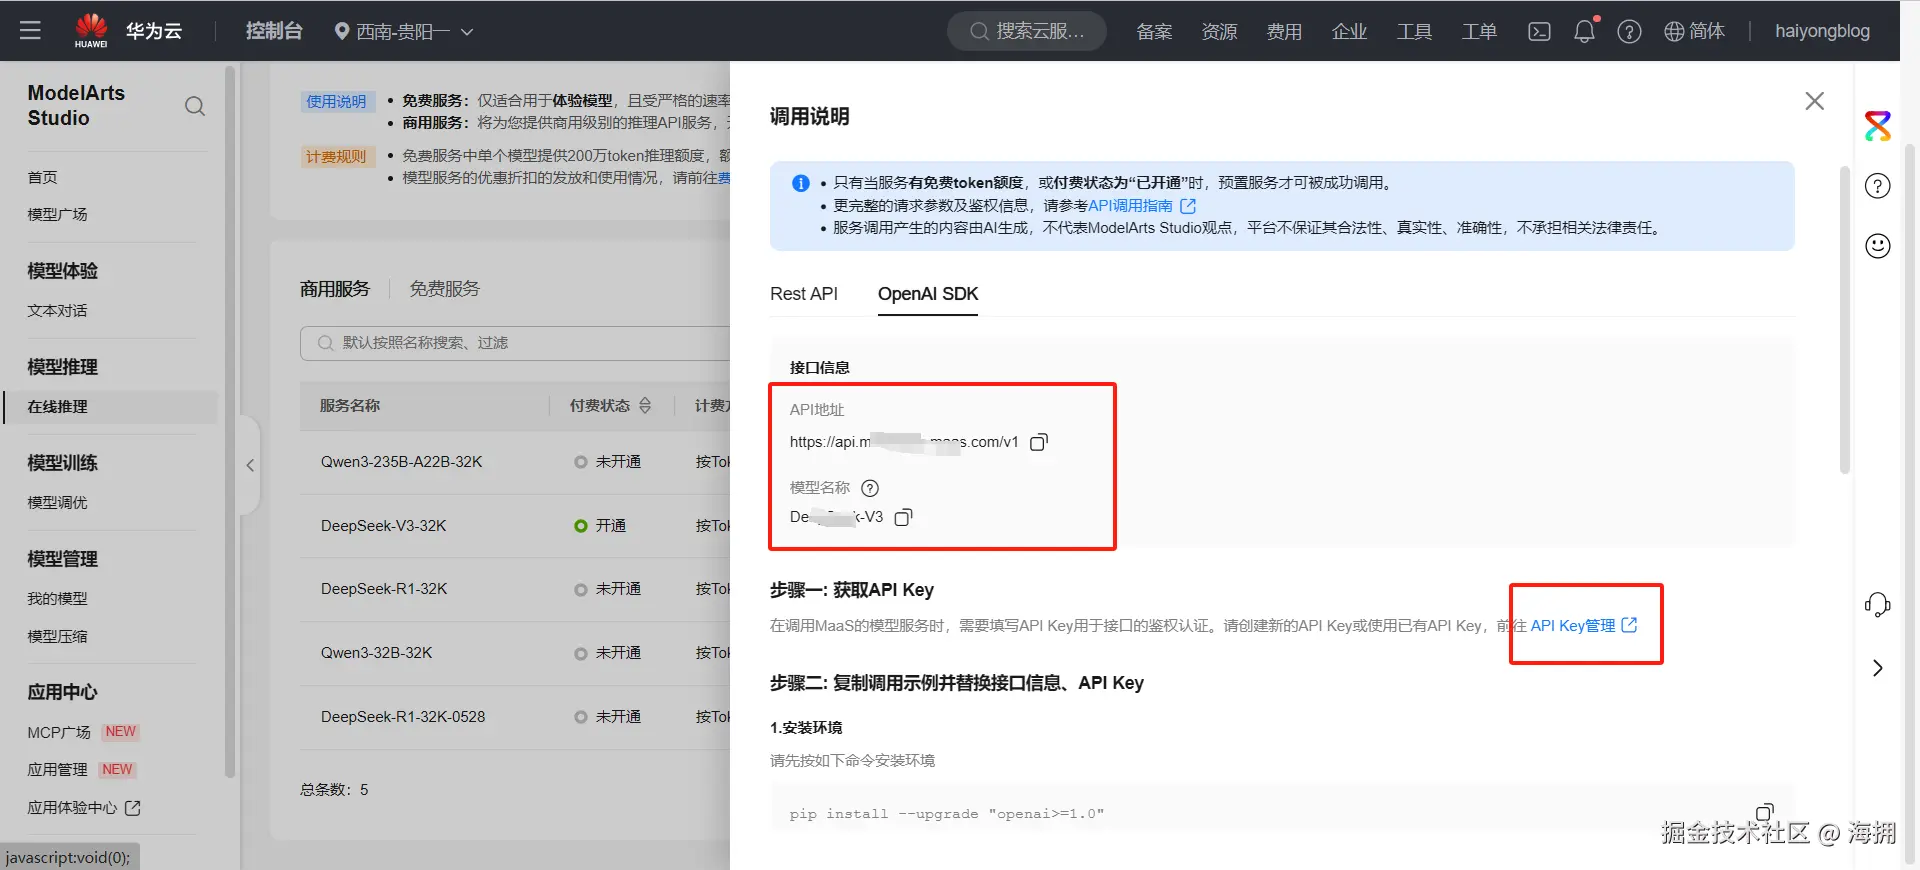The width and height of the screenshot is (1920, 870).
Task: Open the help question mark in header
Action: pyautogui.click(x=1629, y=31)
